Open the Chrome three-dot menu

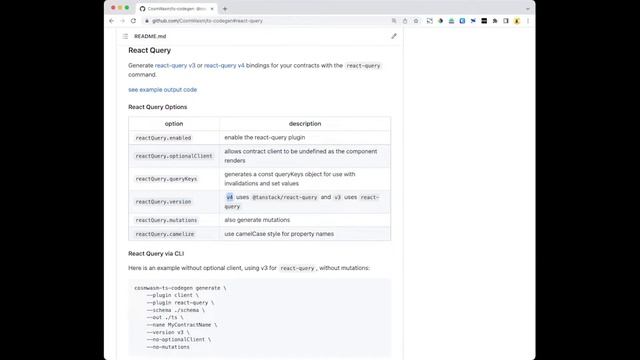(528, 21)
